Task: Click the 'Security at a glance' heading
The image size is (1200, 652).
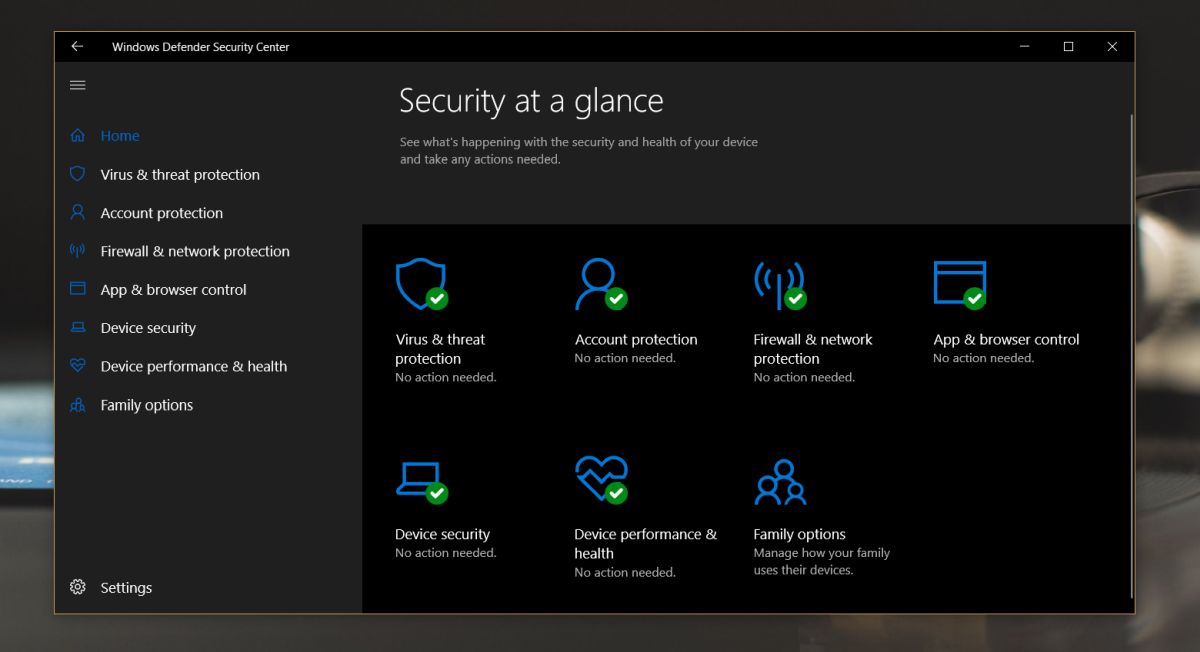Action: point(531,101)
